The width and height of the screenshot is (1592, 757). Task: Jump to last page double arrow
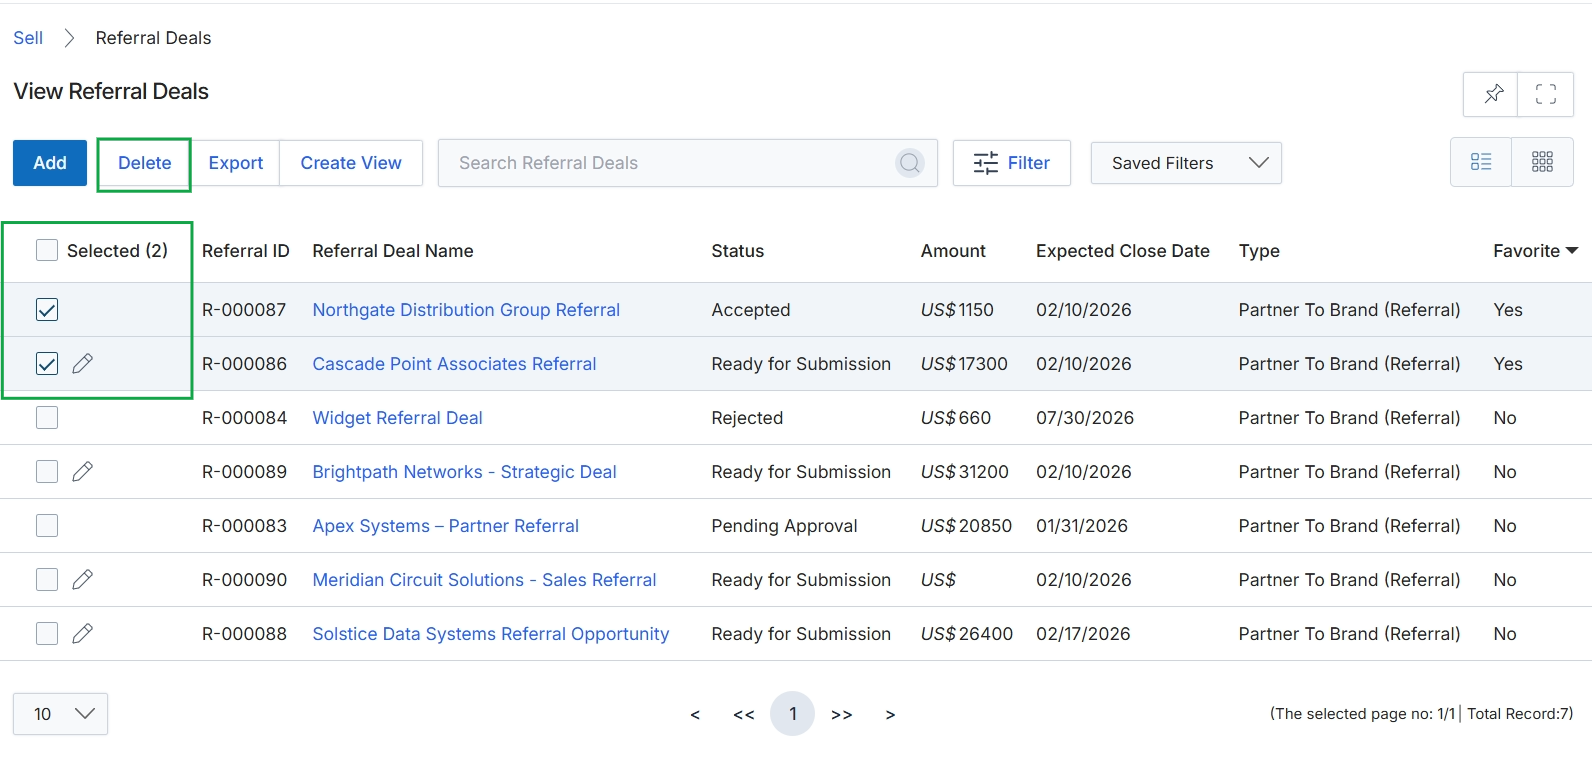coord(842,715)
